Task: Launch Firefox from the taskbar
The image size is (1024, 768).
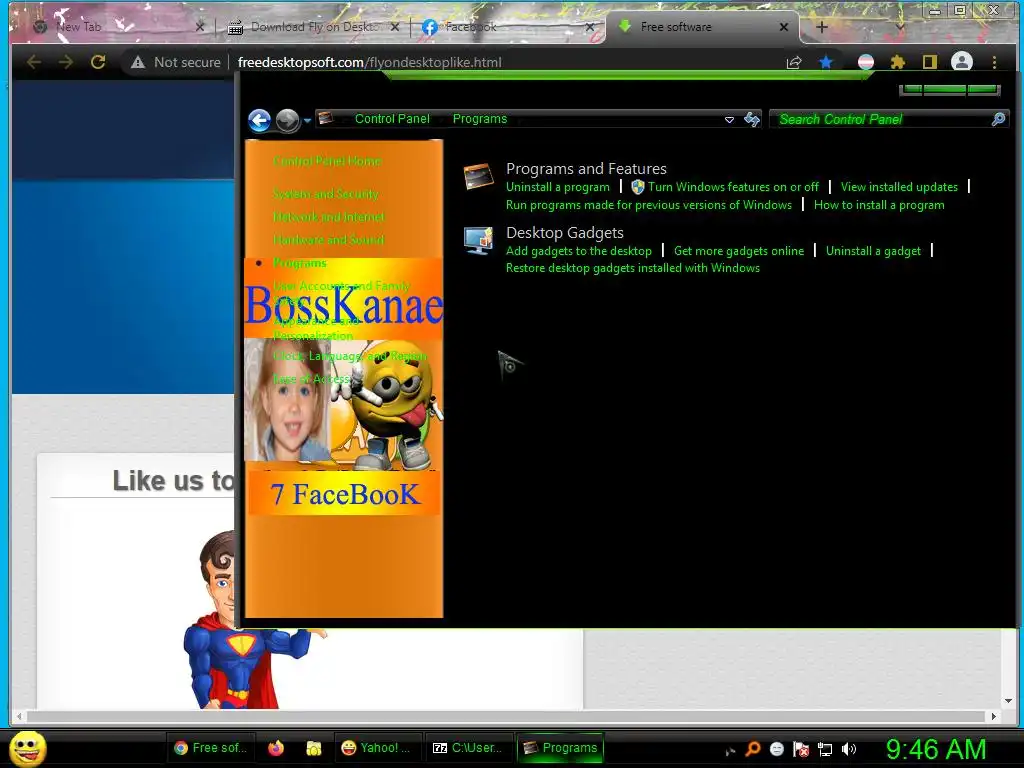Action: pyautogui.click(x=276, y=748)
